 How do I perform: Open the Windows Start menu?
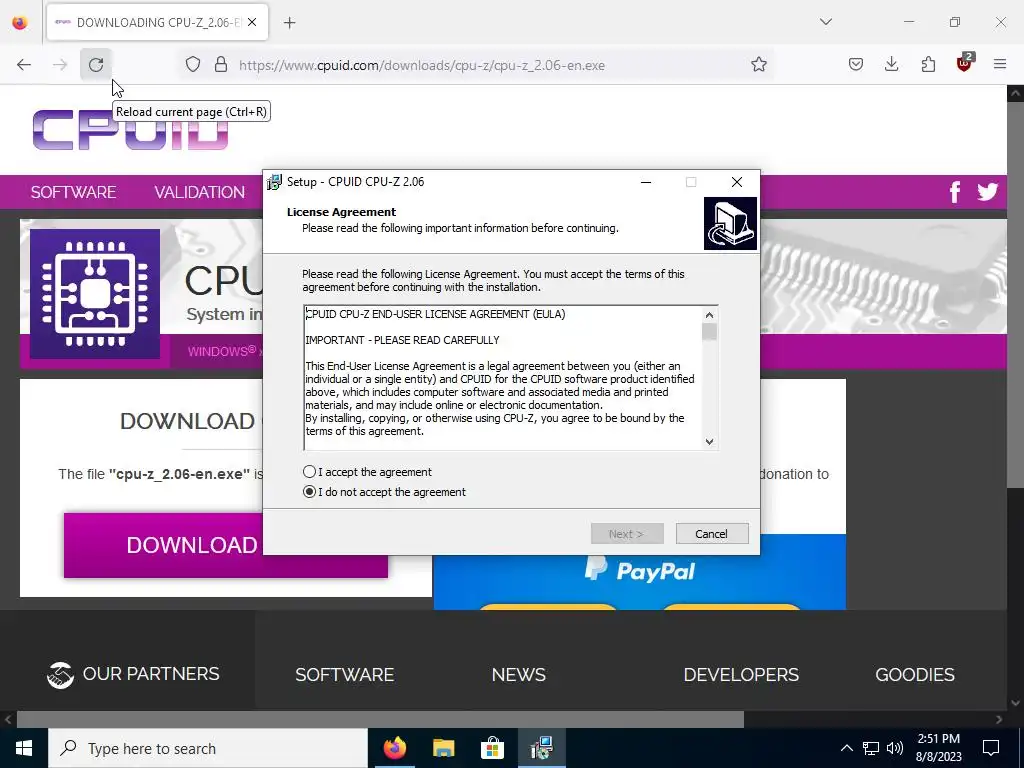click(x=24, y=748)
